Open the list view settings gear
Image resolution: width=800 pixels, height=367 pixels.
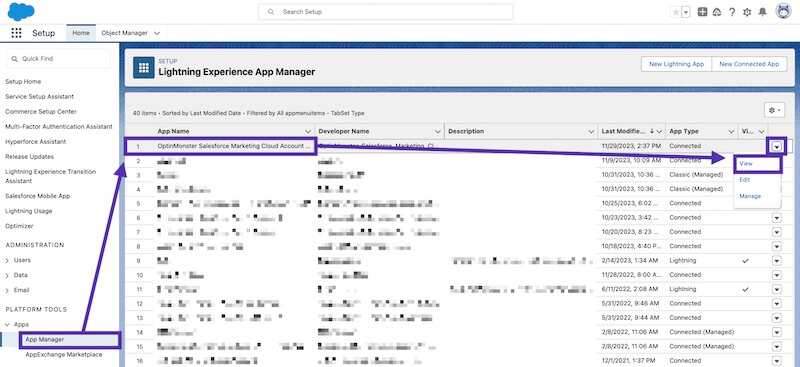point(774,110)
